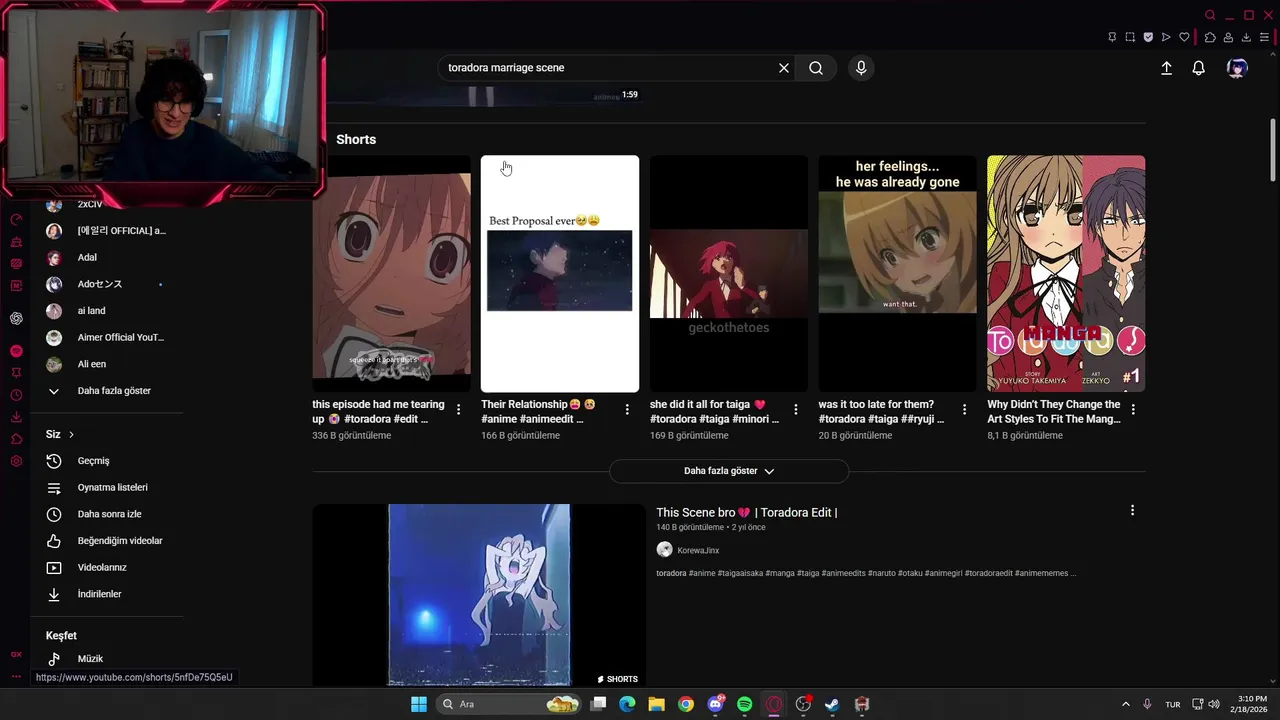Open more options for 'This Scene bro' video
Viewport: 1280px width, 720px height.
click(x=1132, y=510)
